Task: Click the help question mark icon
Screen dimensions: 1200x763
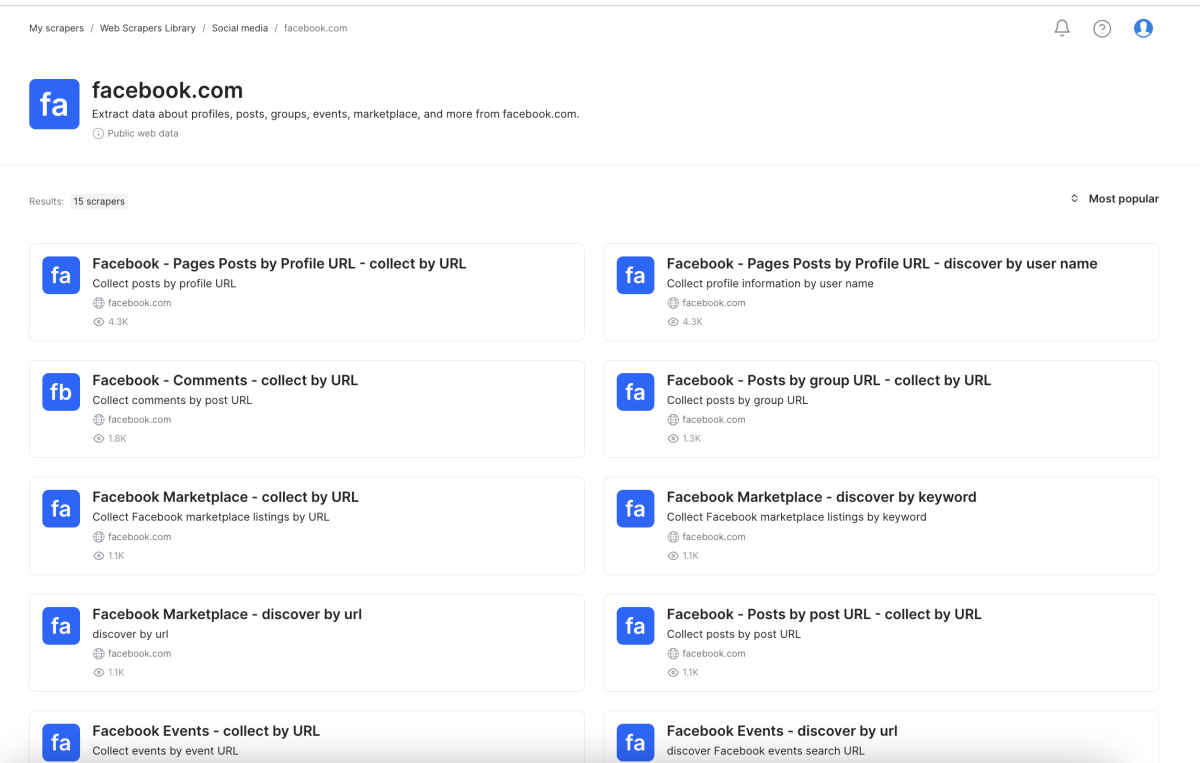Action: [x=1102, y=29]
